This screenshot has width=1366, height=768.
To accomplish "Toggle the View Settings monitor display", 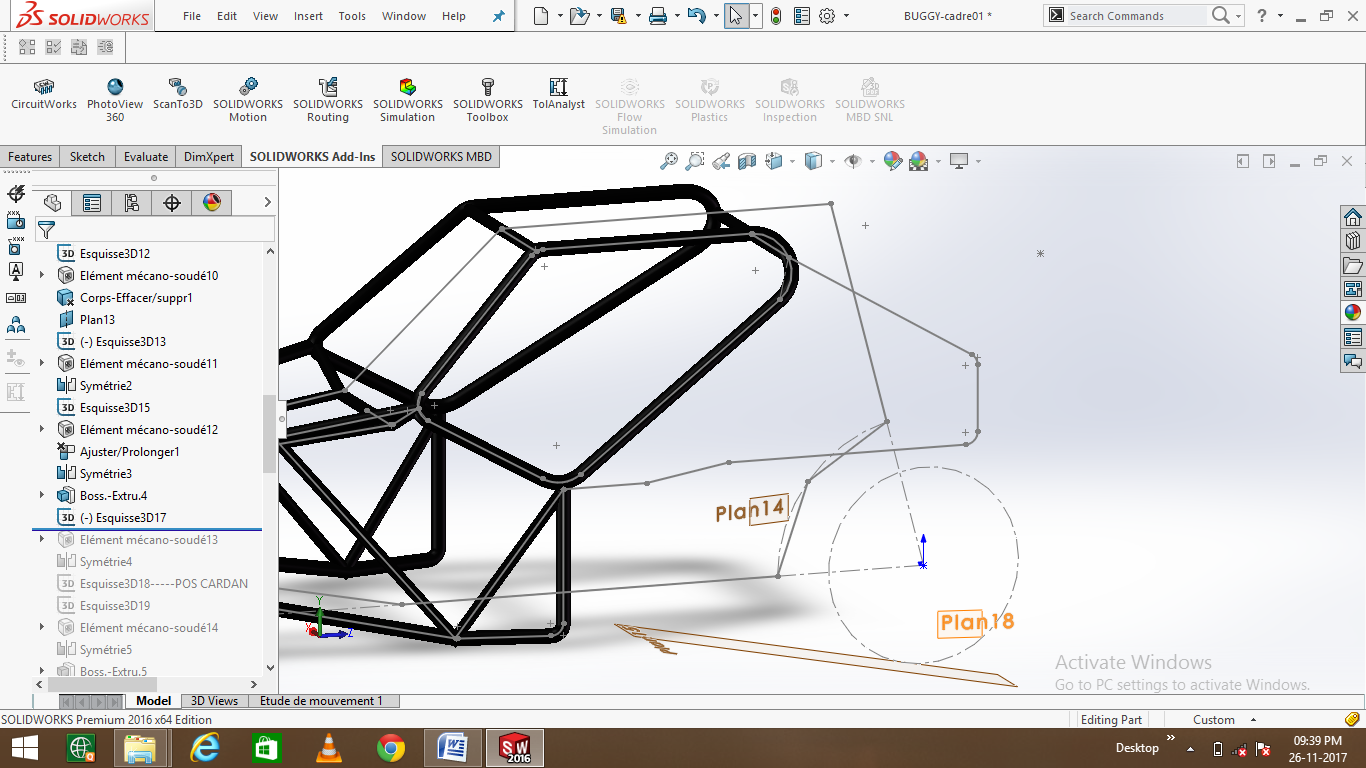I will coord(960,161).
